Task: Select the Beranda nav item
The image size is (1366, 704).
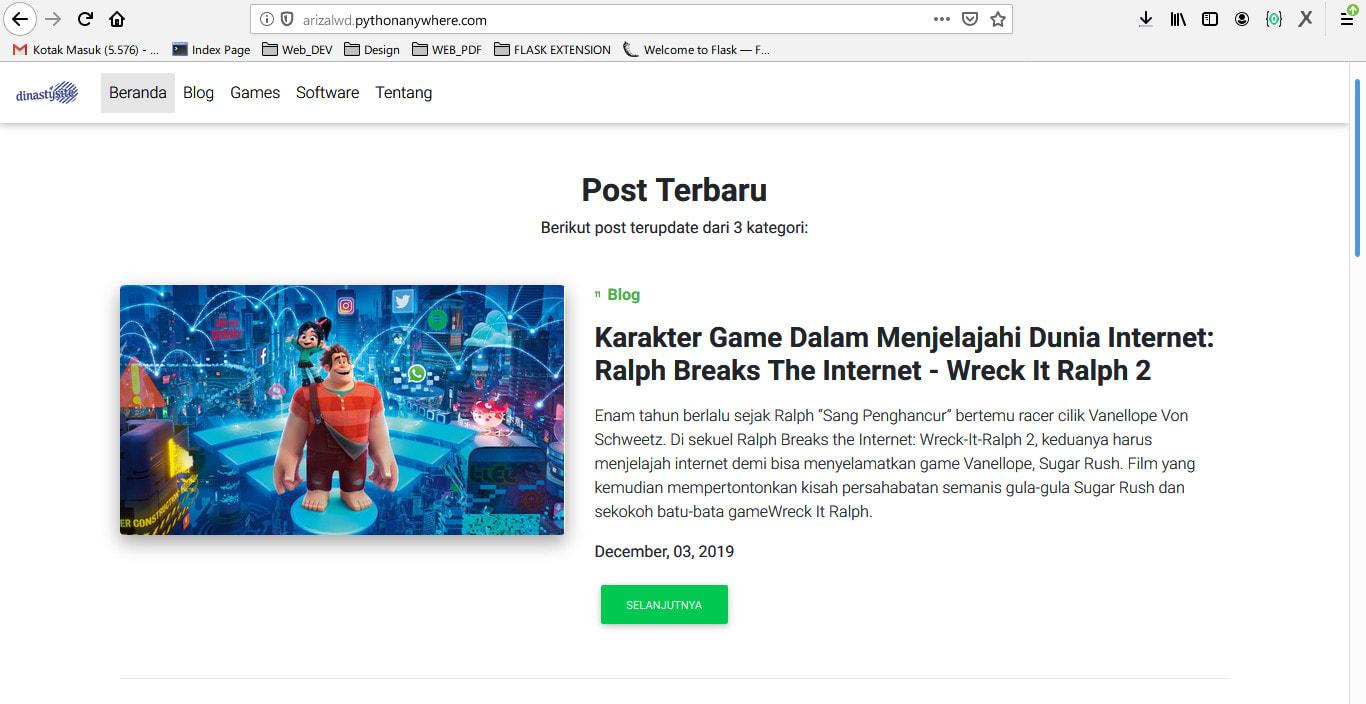Action: pos(138,93)
